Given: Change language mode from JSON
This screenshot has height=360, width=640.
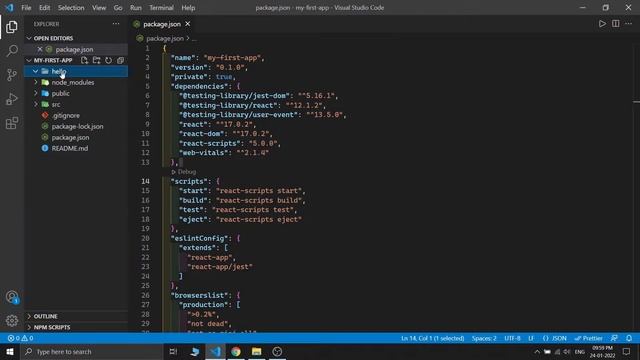Looking at the screenshot, I should click(555, 338).
